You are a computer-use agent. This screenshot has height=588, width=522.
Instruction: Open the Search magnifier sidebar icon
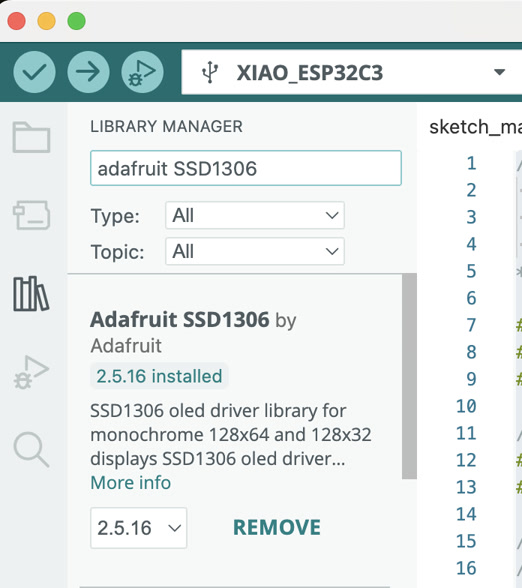[31, 449]
